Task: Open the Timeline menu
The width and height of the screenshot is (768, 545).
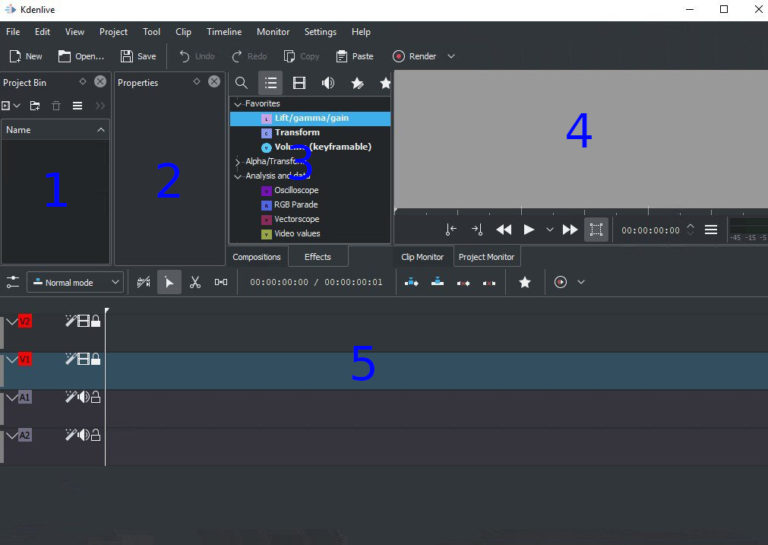Action: pos(224,32)
